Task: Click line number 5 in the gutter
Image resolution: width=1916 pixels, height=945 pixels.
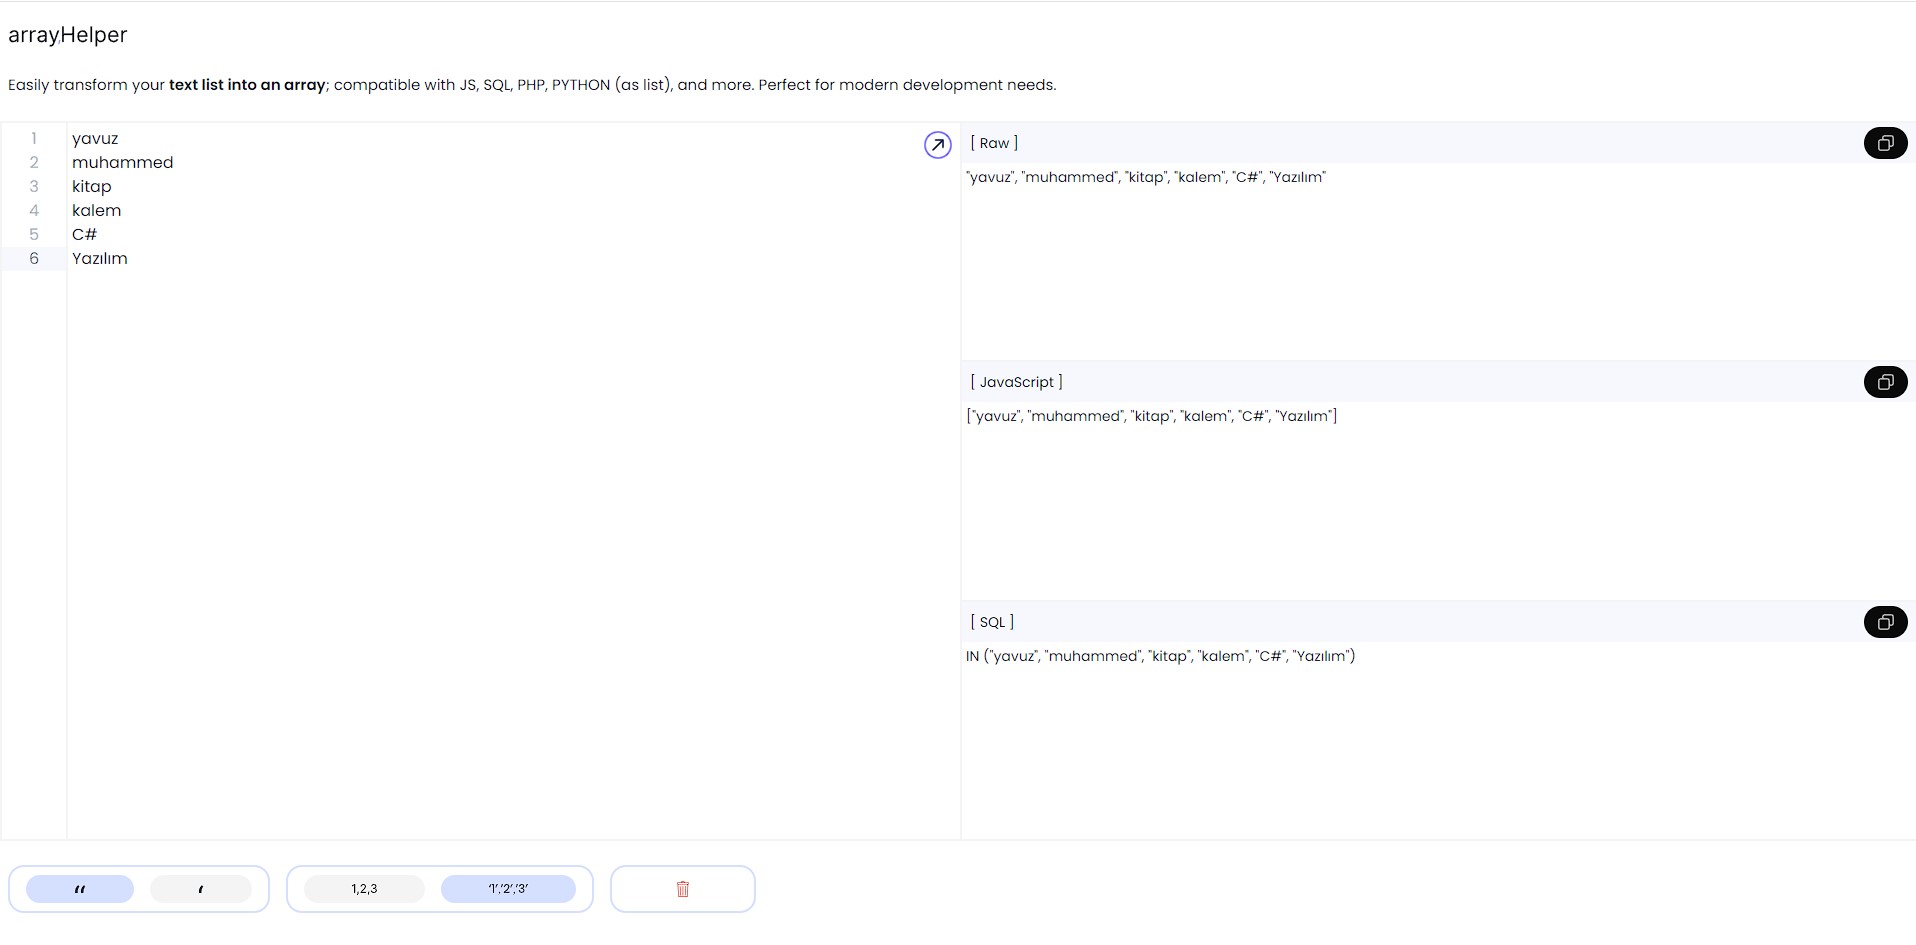Action: coord(34,235)
